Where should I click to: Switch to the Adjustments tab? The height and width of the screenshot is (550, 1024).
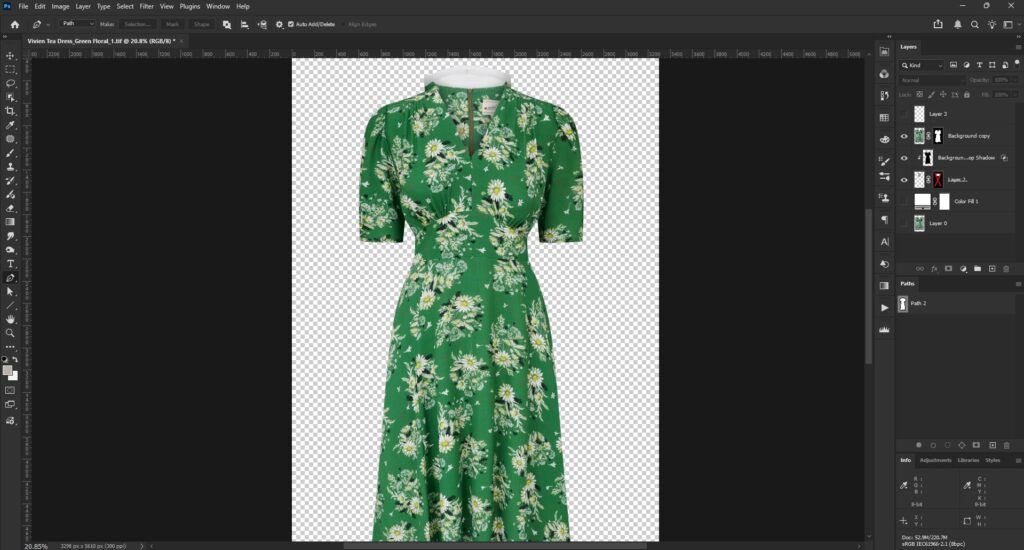[x=935, y=461]
